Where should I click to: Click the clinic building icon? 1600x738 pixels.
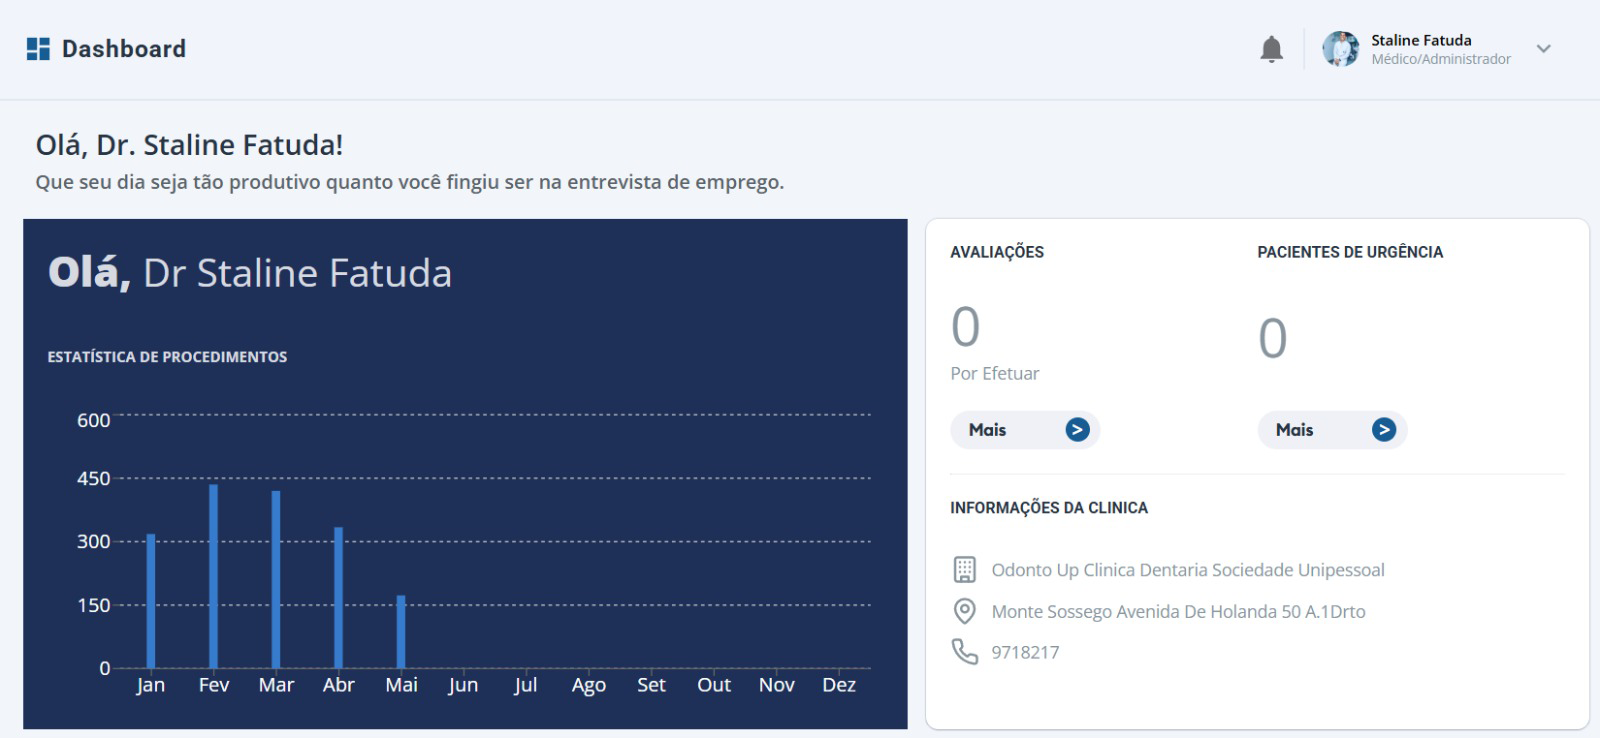(x=964, y=570)
